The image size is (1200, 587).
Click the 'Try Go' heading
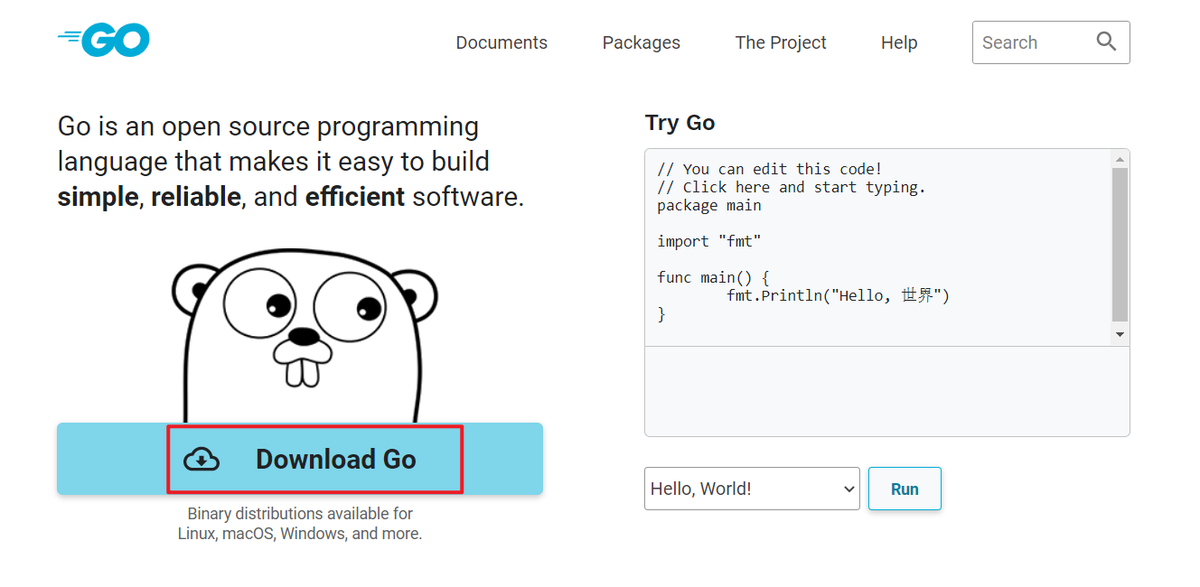[x=680, y=122]
